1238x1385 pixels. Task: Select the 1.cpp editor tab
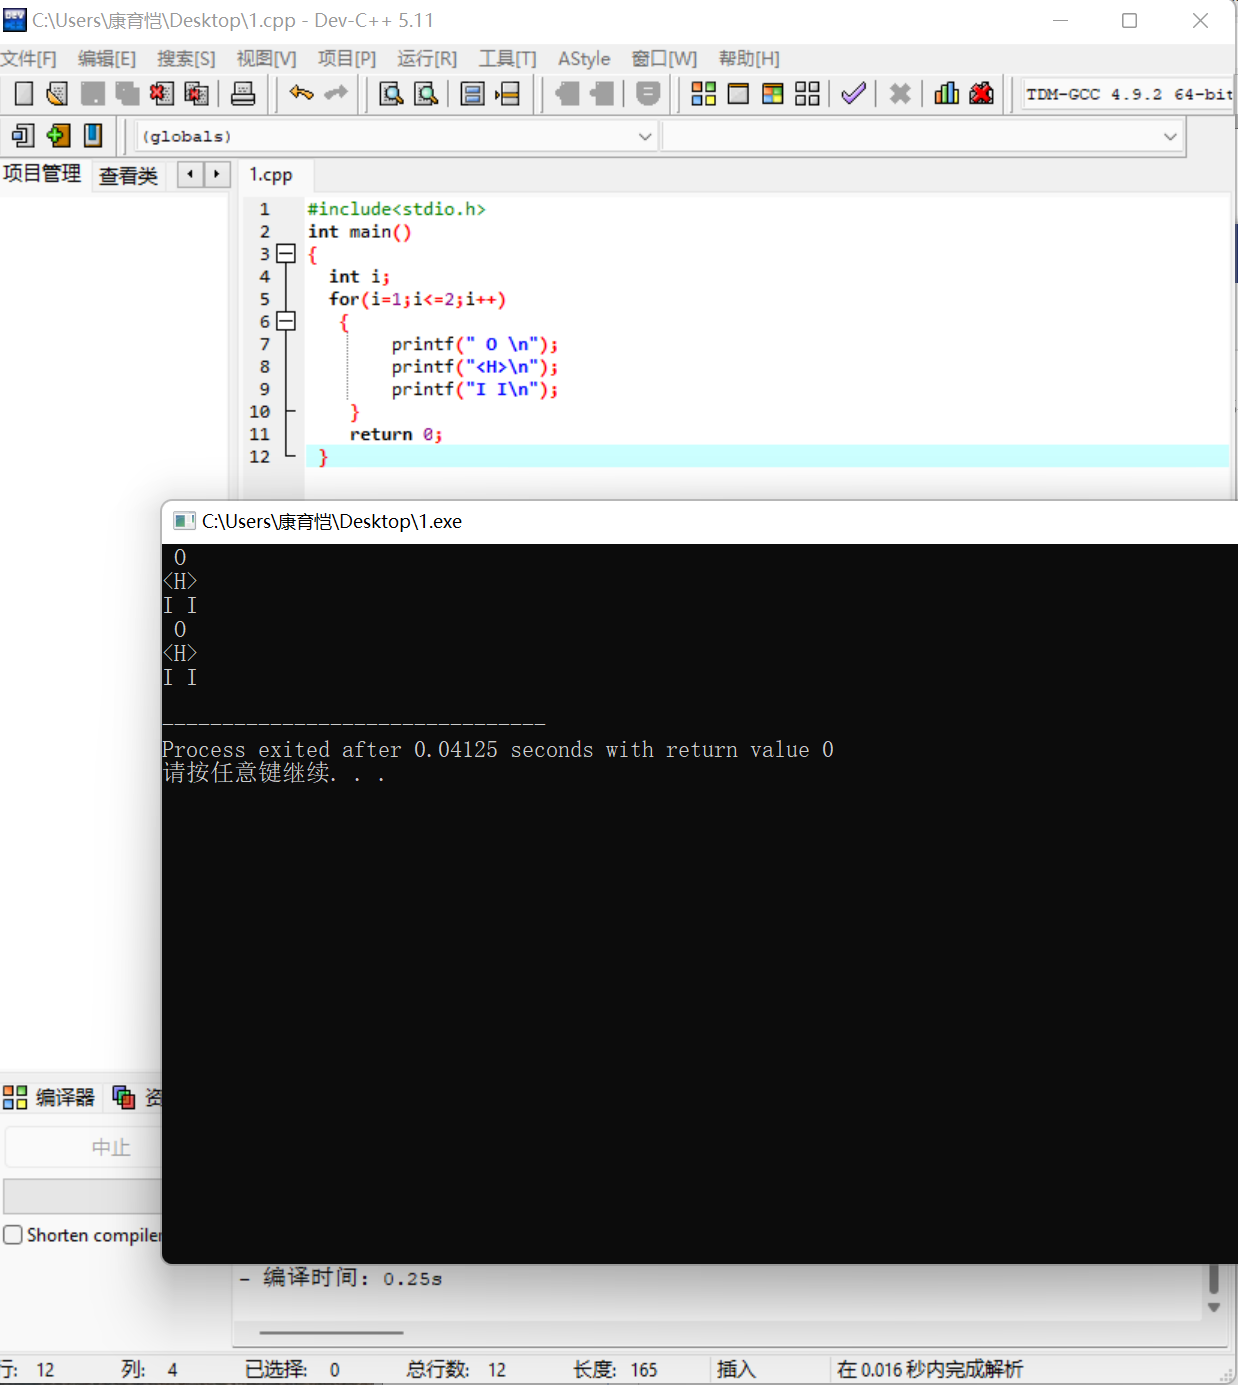coord(271,175)
